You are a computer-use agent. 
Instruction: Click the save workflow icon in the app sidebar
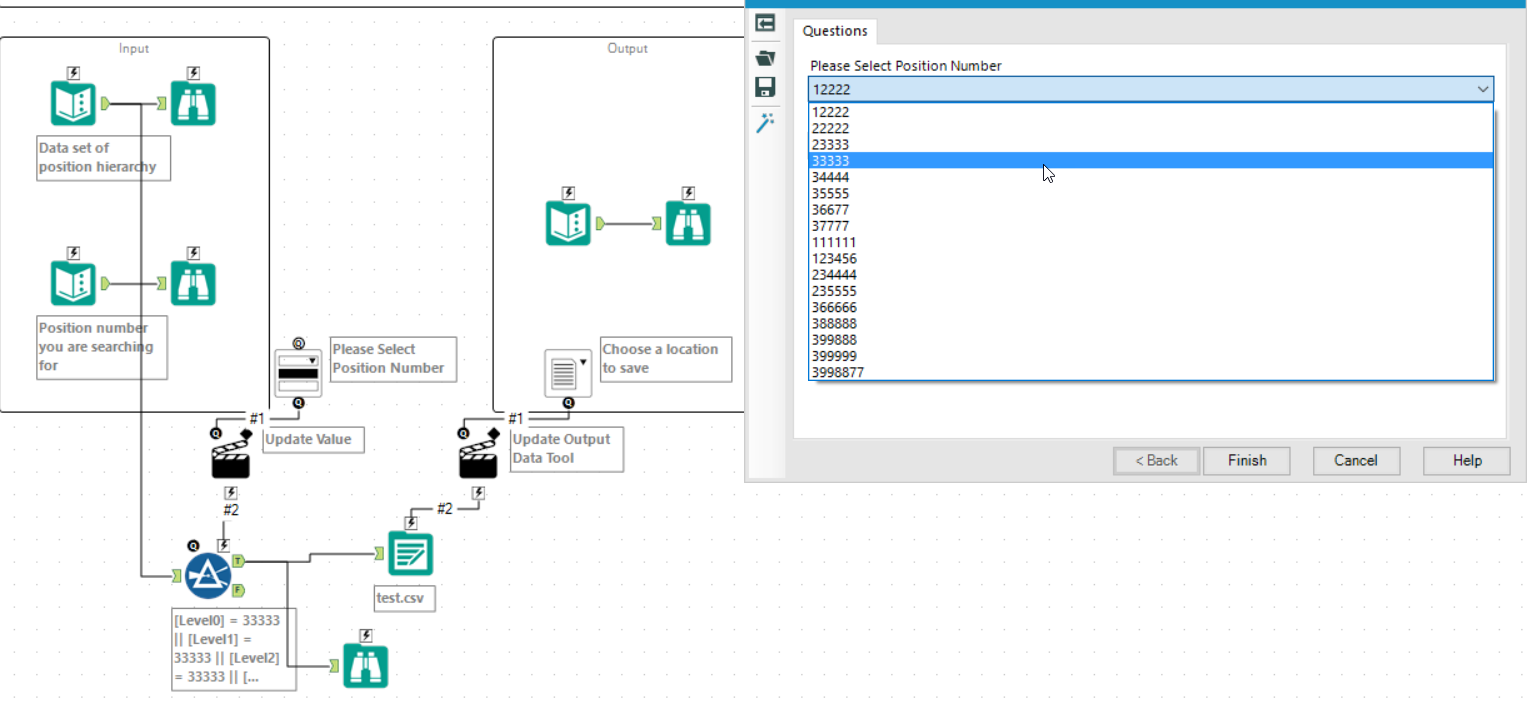[x=765, y=87]
